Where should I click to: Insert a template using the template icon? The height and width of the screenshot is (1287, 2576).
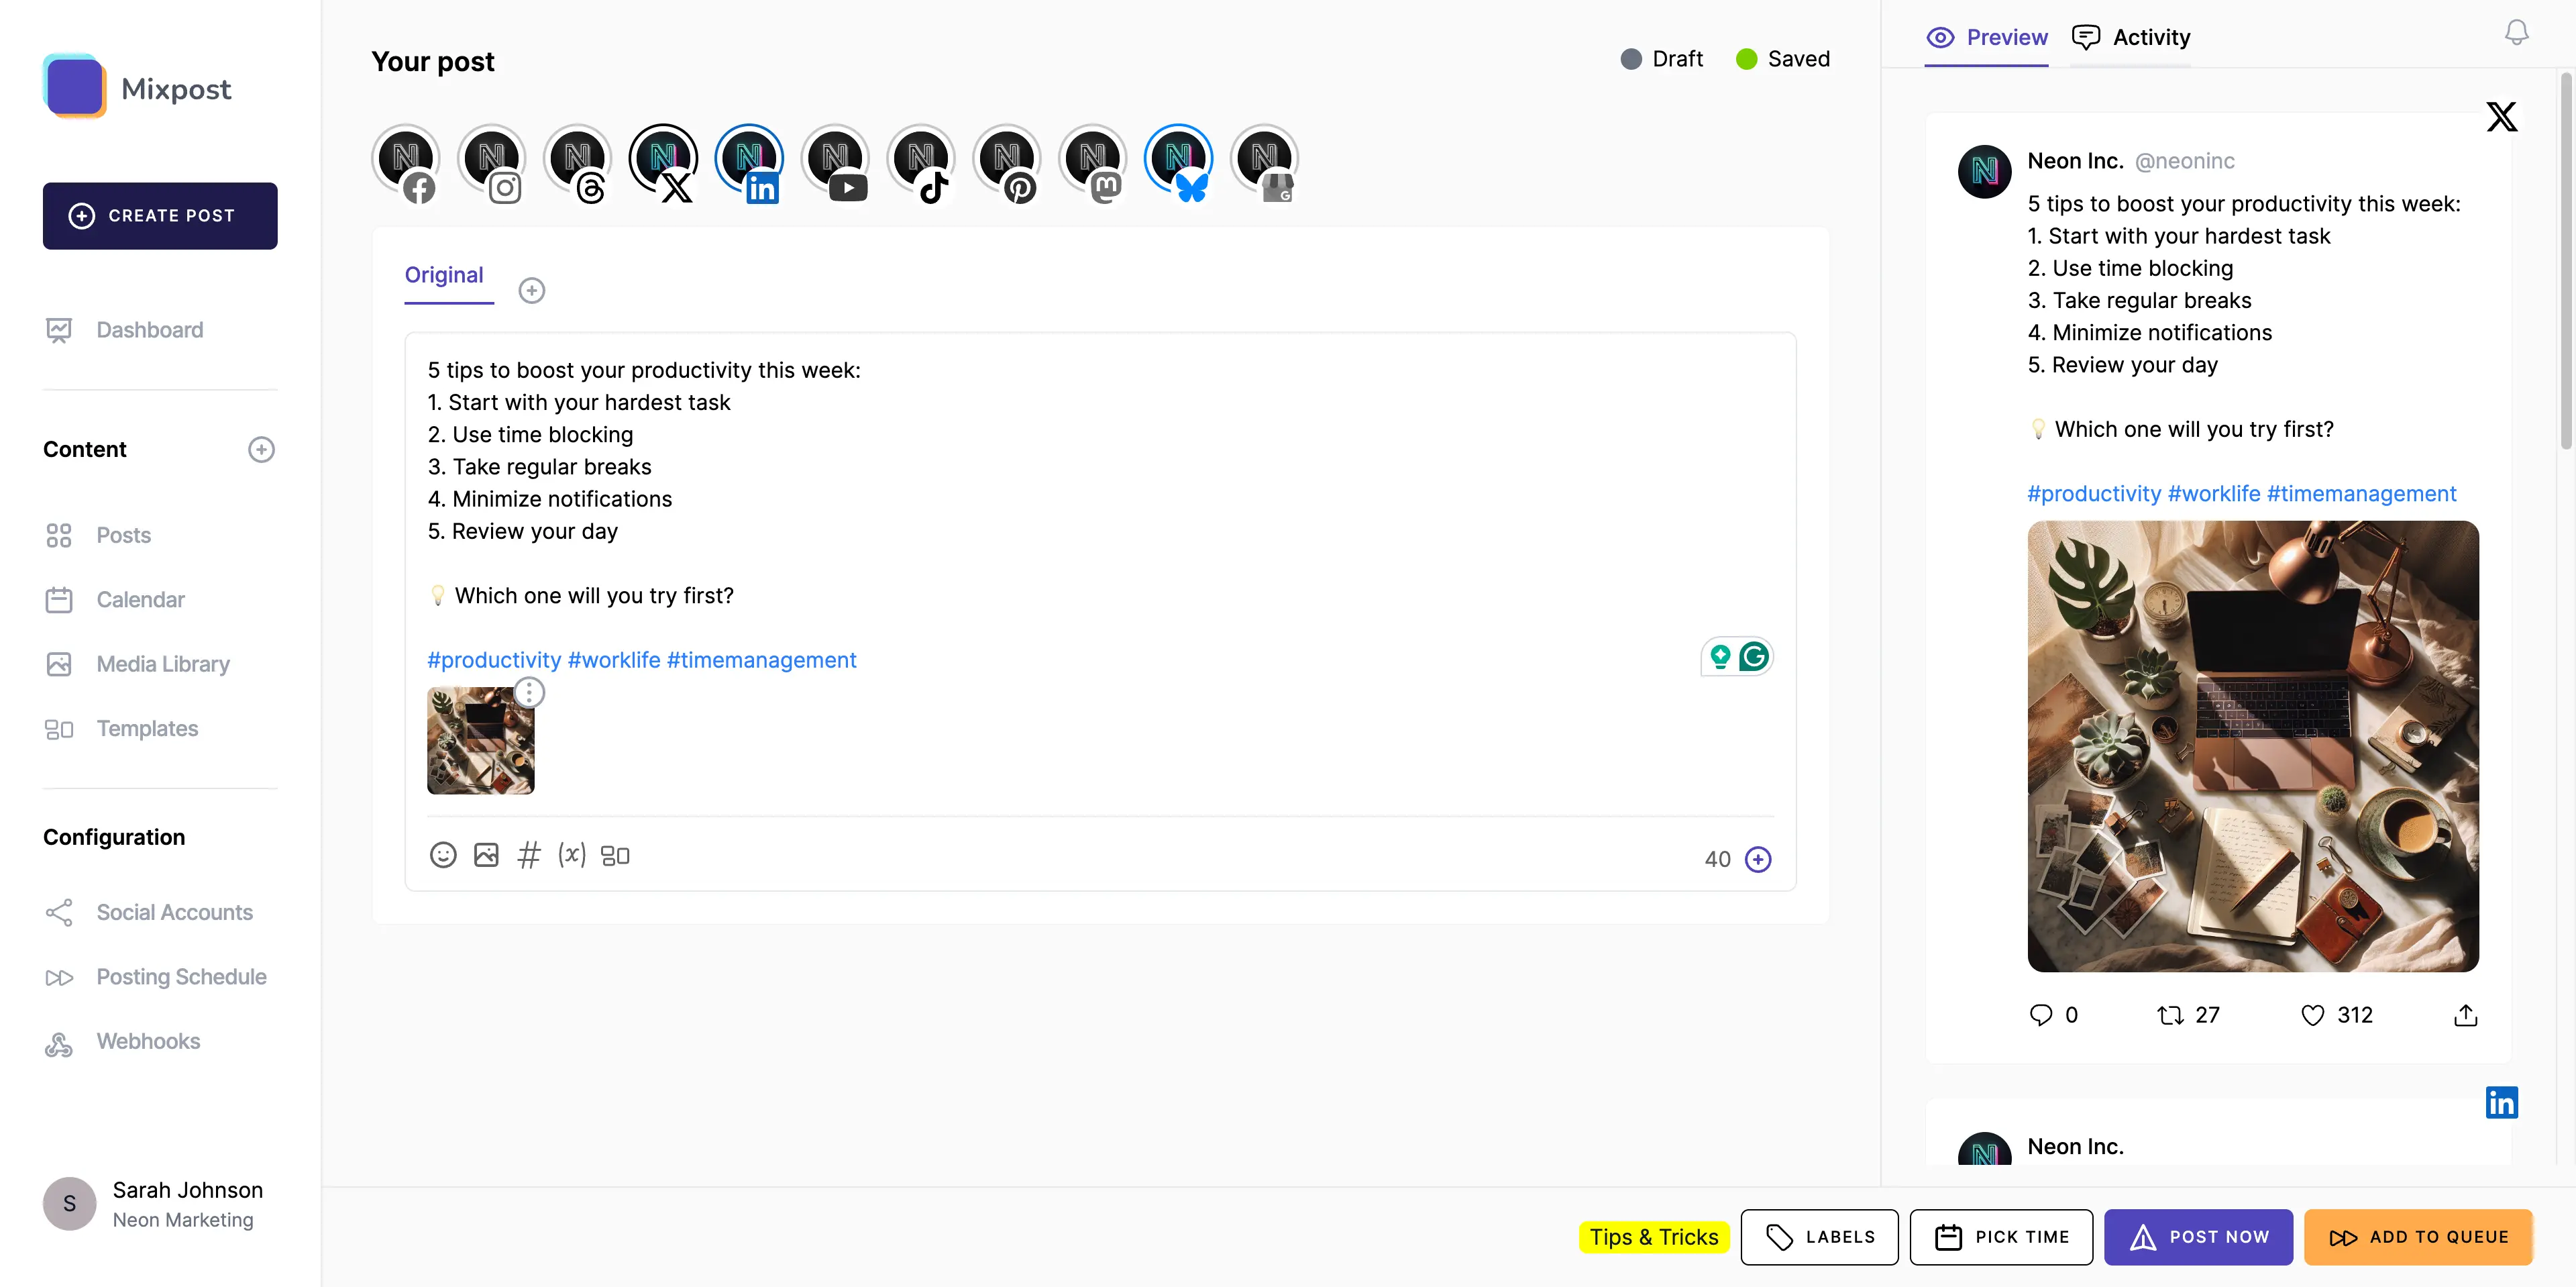pos(614,855)
